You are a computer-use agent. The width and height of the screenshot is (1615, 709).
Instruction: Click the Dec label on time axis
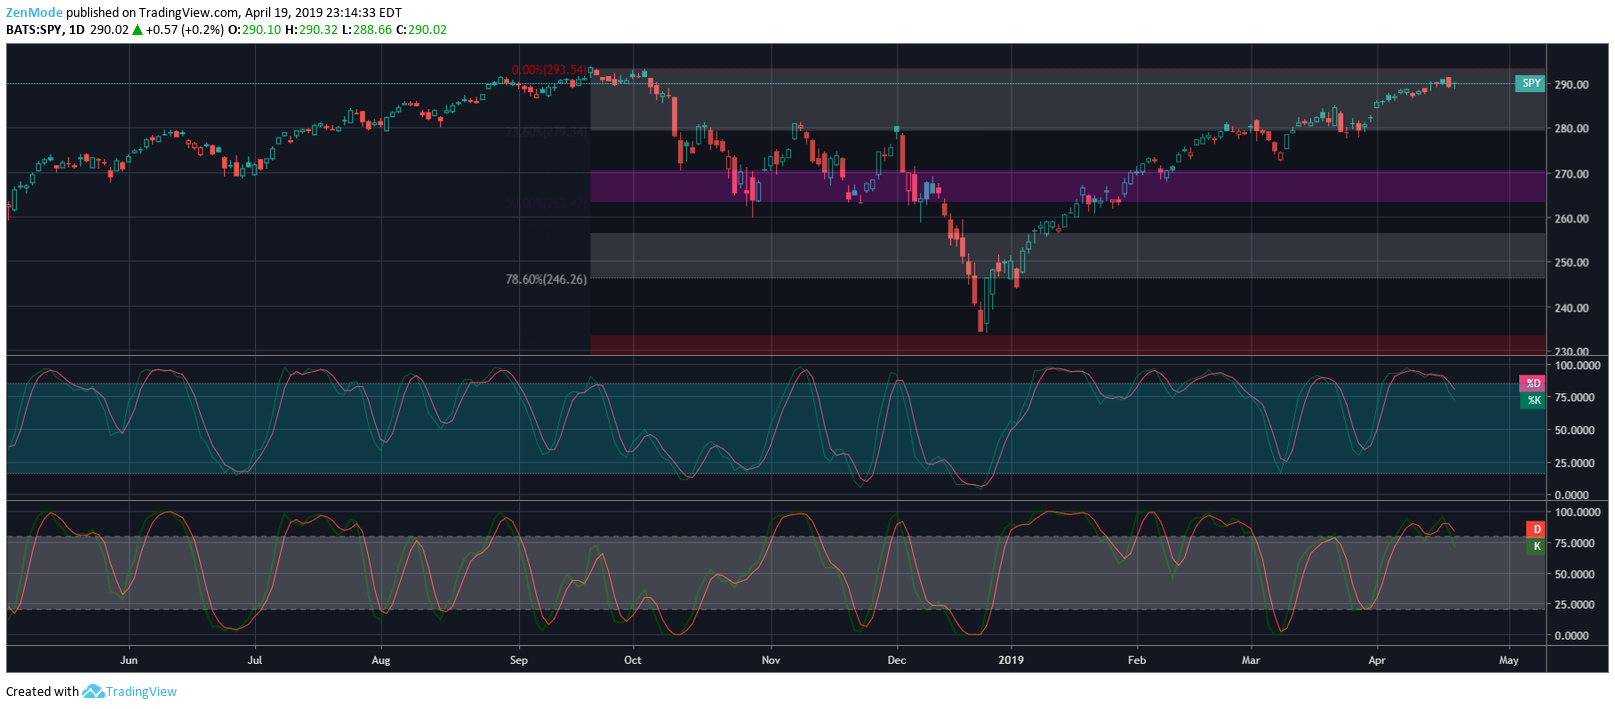[897, 660]
